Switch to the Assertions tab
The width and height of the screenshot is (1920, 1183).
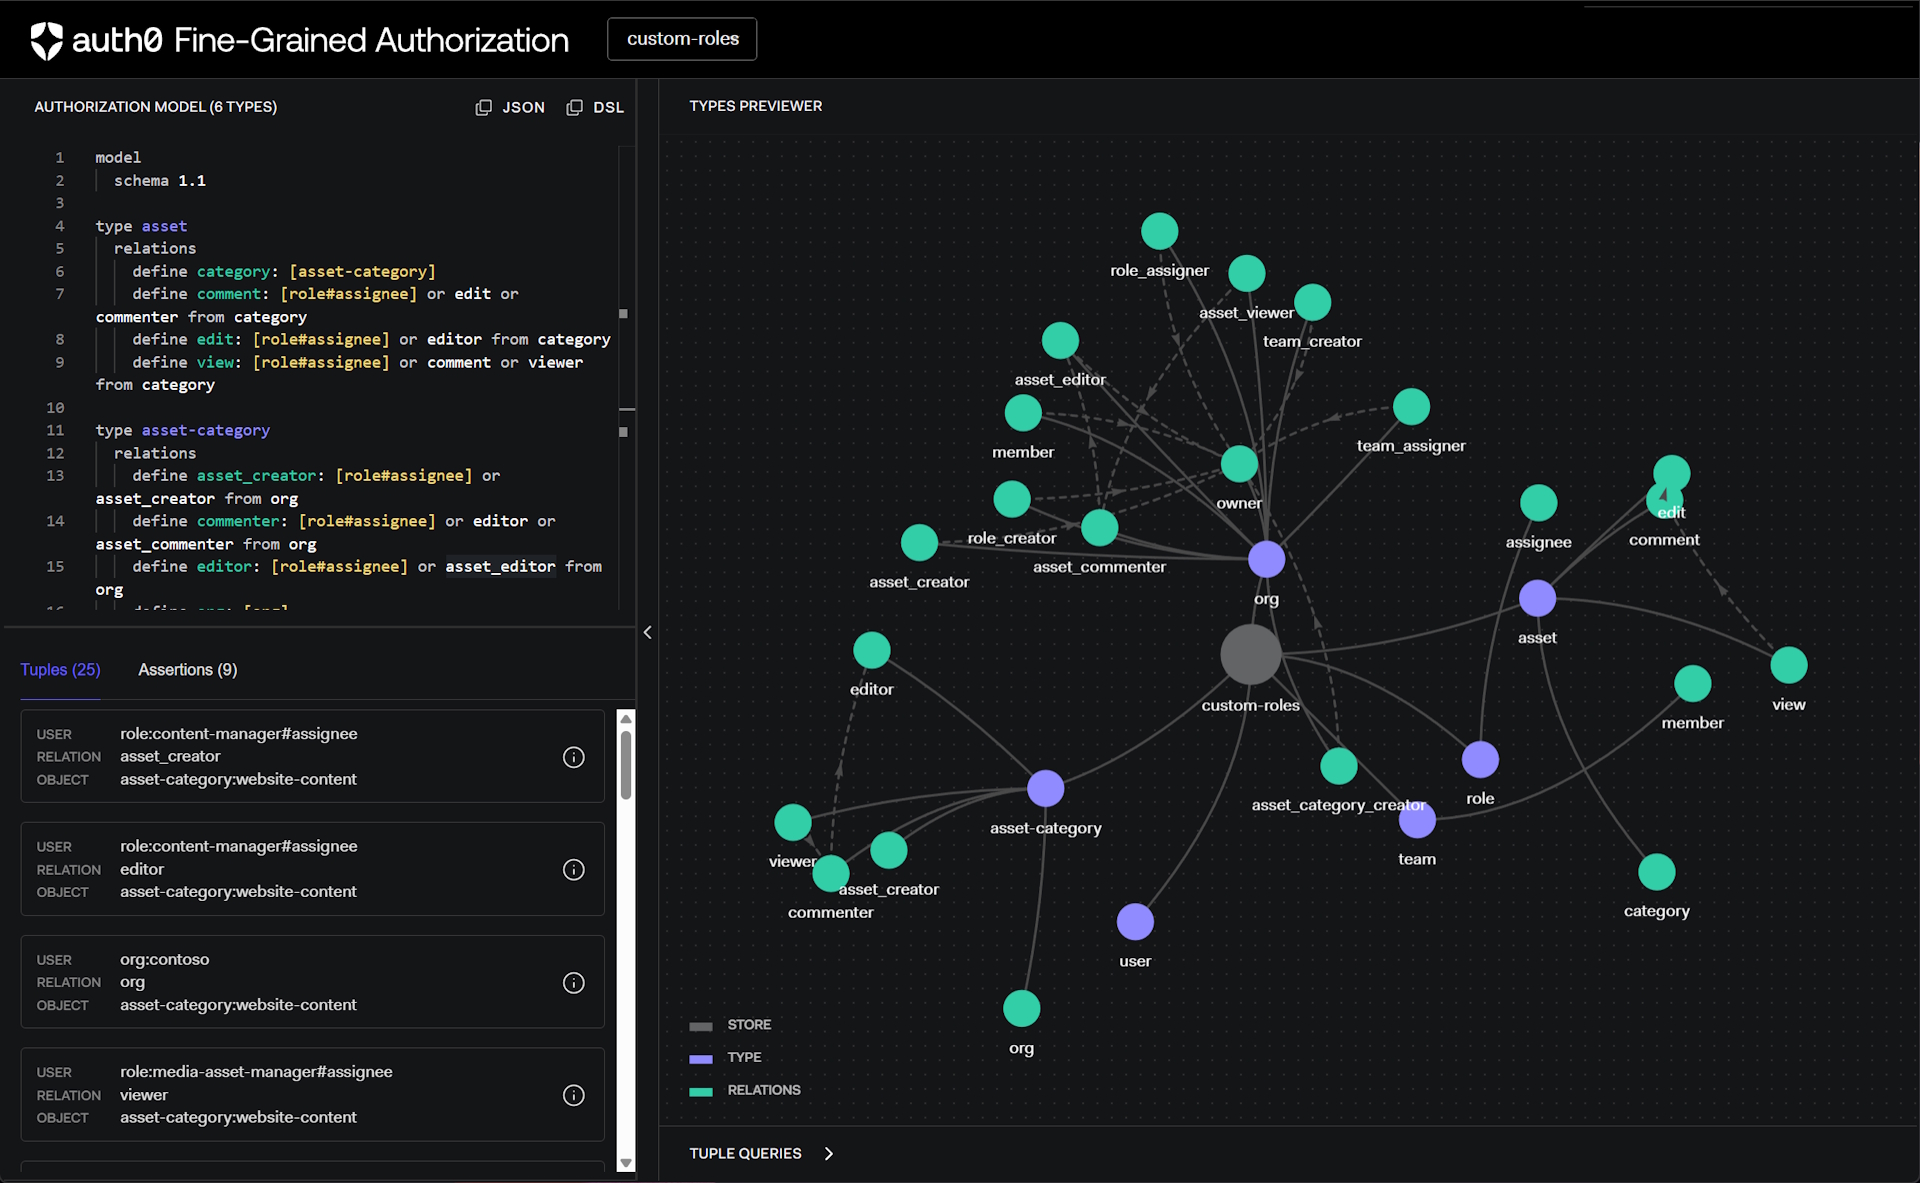coord(187,669)
